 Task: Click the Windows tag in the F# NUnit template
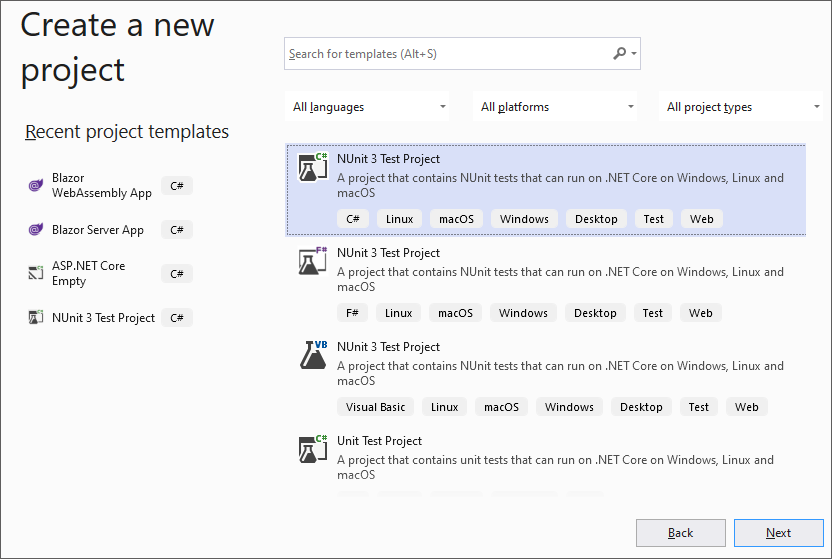(x=523, y=313)
